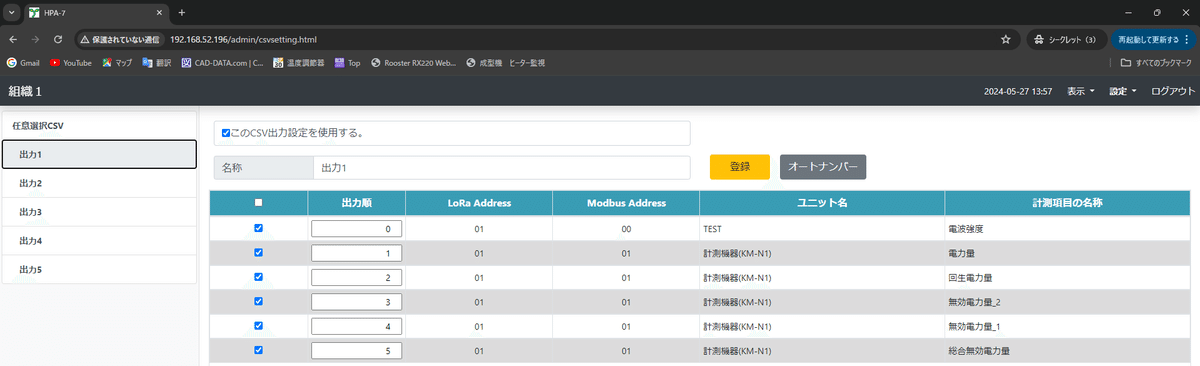Click the browser back arrow
The image size is (1200, 366).
pyautogui.click(x=13, y=39)
